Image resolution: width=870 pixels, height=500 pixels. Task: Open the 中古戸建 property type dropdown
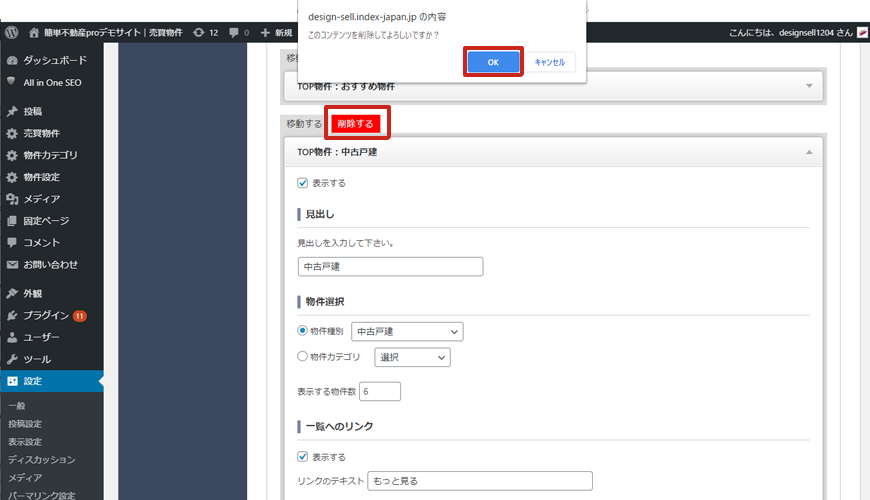click(407, 331)
